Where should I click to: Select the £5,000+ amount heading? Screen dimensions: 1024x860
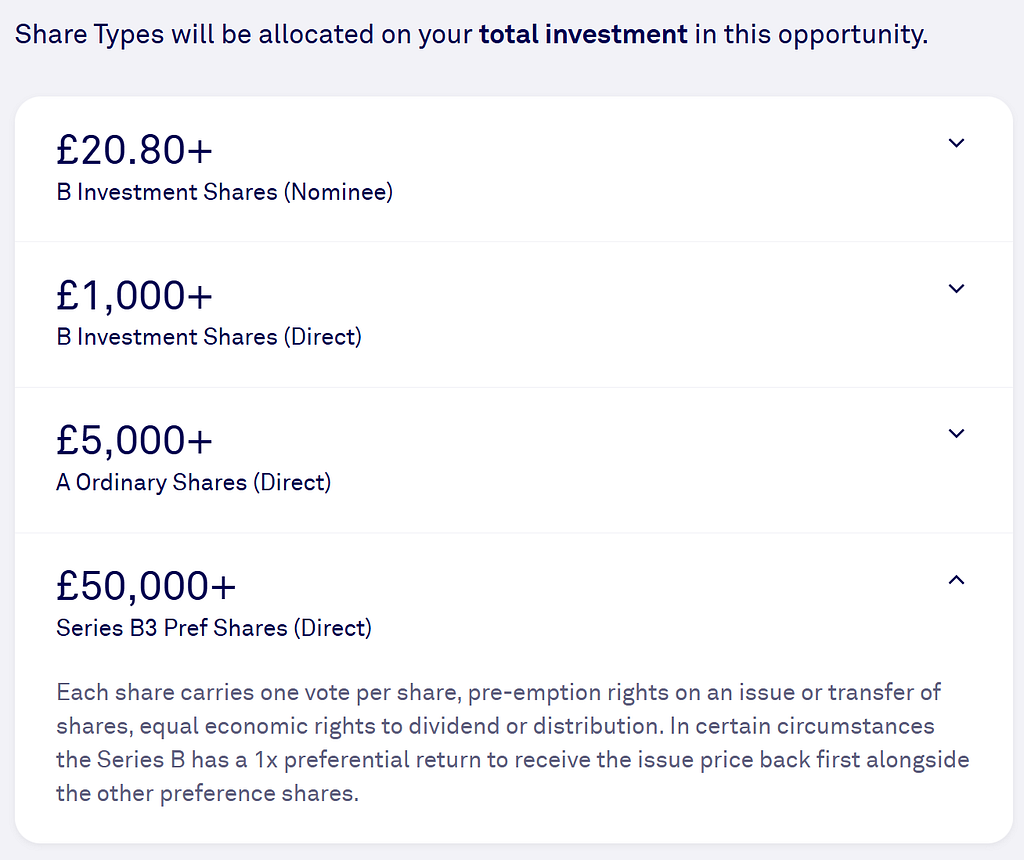tap(135, 441)
